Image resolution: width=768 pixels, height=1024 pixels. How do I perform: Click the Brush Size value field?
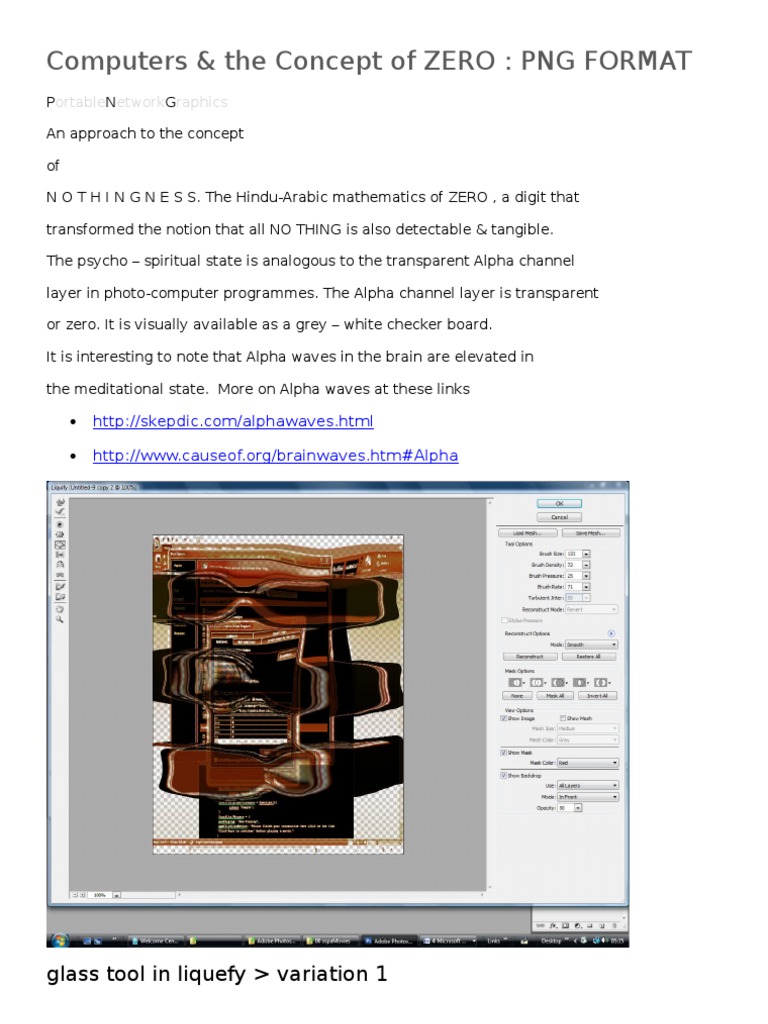(574, 554)
